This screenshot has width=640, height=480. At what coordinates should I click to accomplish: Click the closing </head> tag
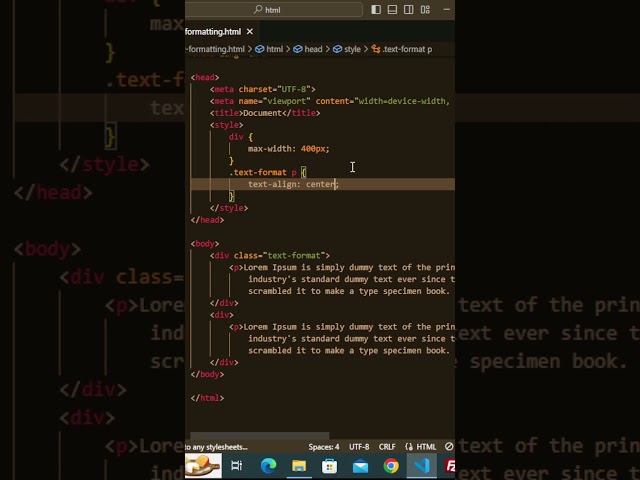click(x=207, y=220)
